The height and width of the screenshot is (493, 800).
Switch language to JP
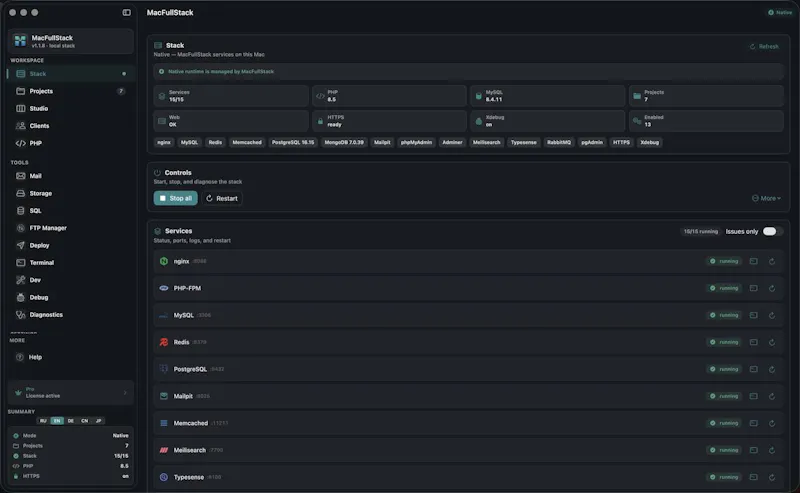[x=98, y=421]
